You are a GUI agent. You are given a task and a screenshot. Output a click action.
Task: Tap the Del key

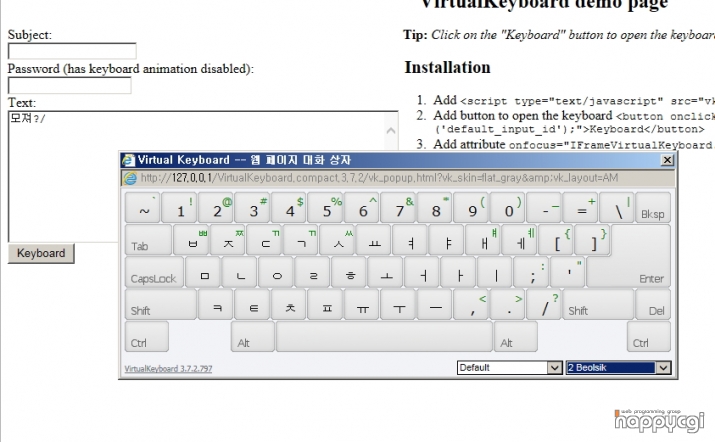pos(653,304)
